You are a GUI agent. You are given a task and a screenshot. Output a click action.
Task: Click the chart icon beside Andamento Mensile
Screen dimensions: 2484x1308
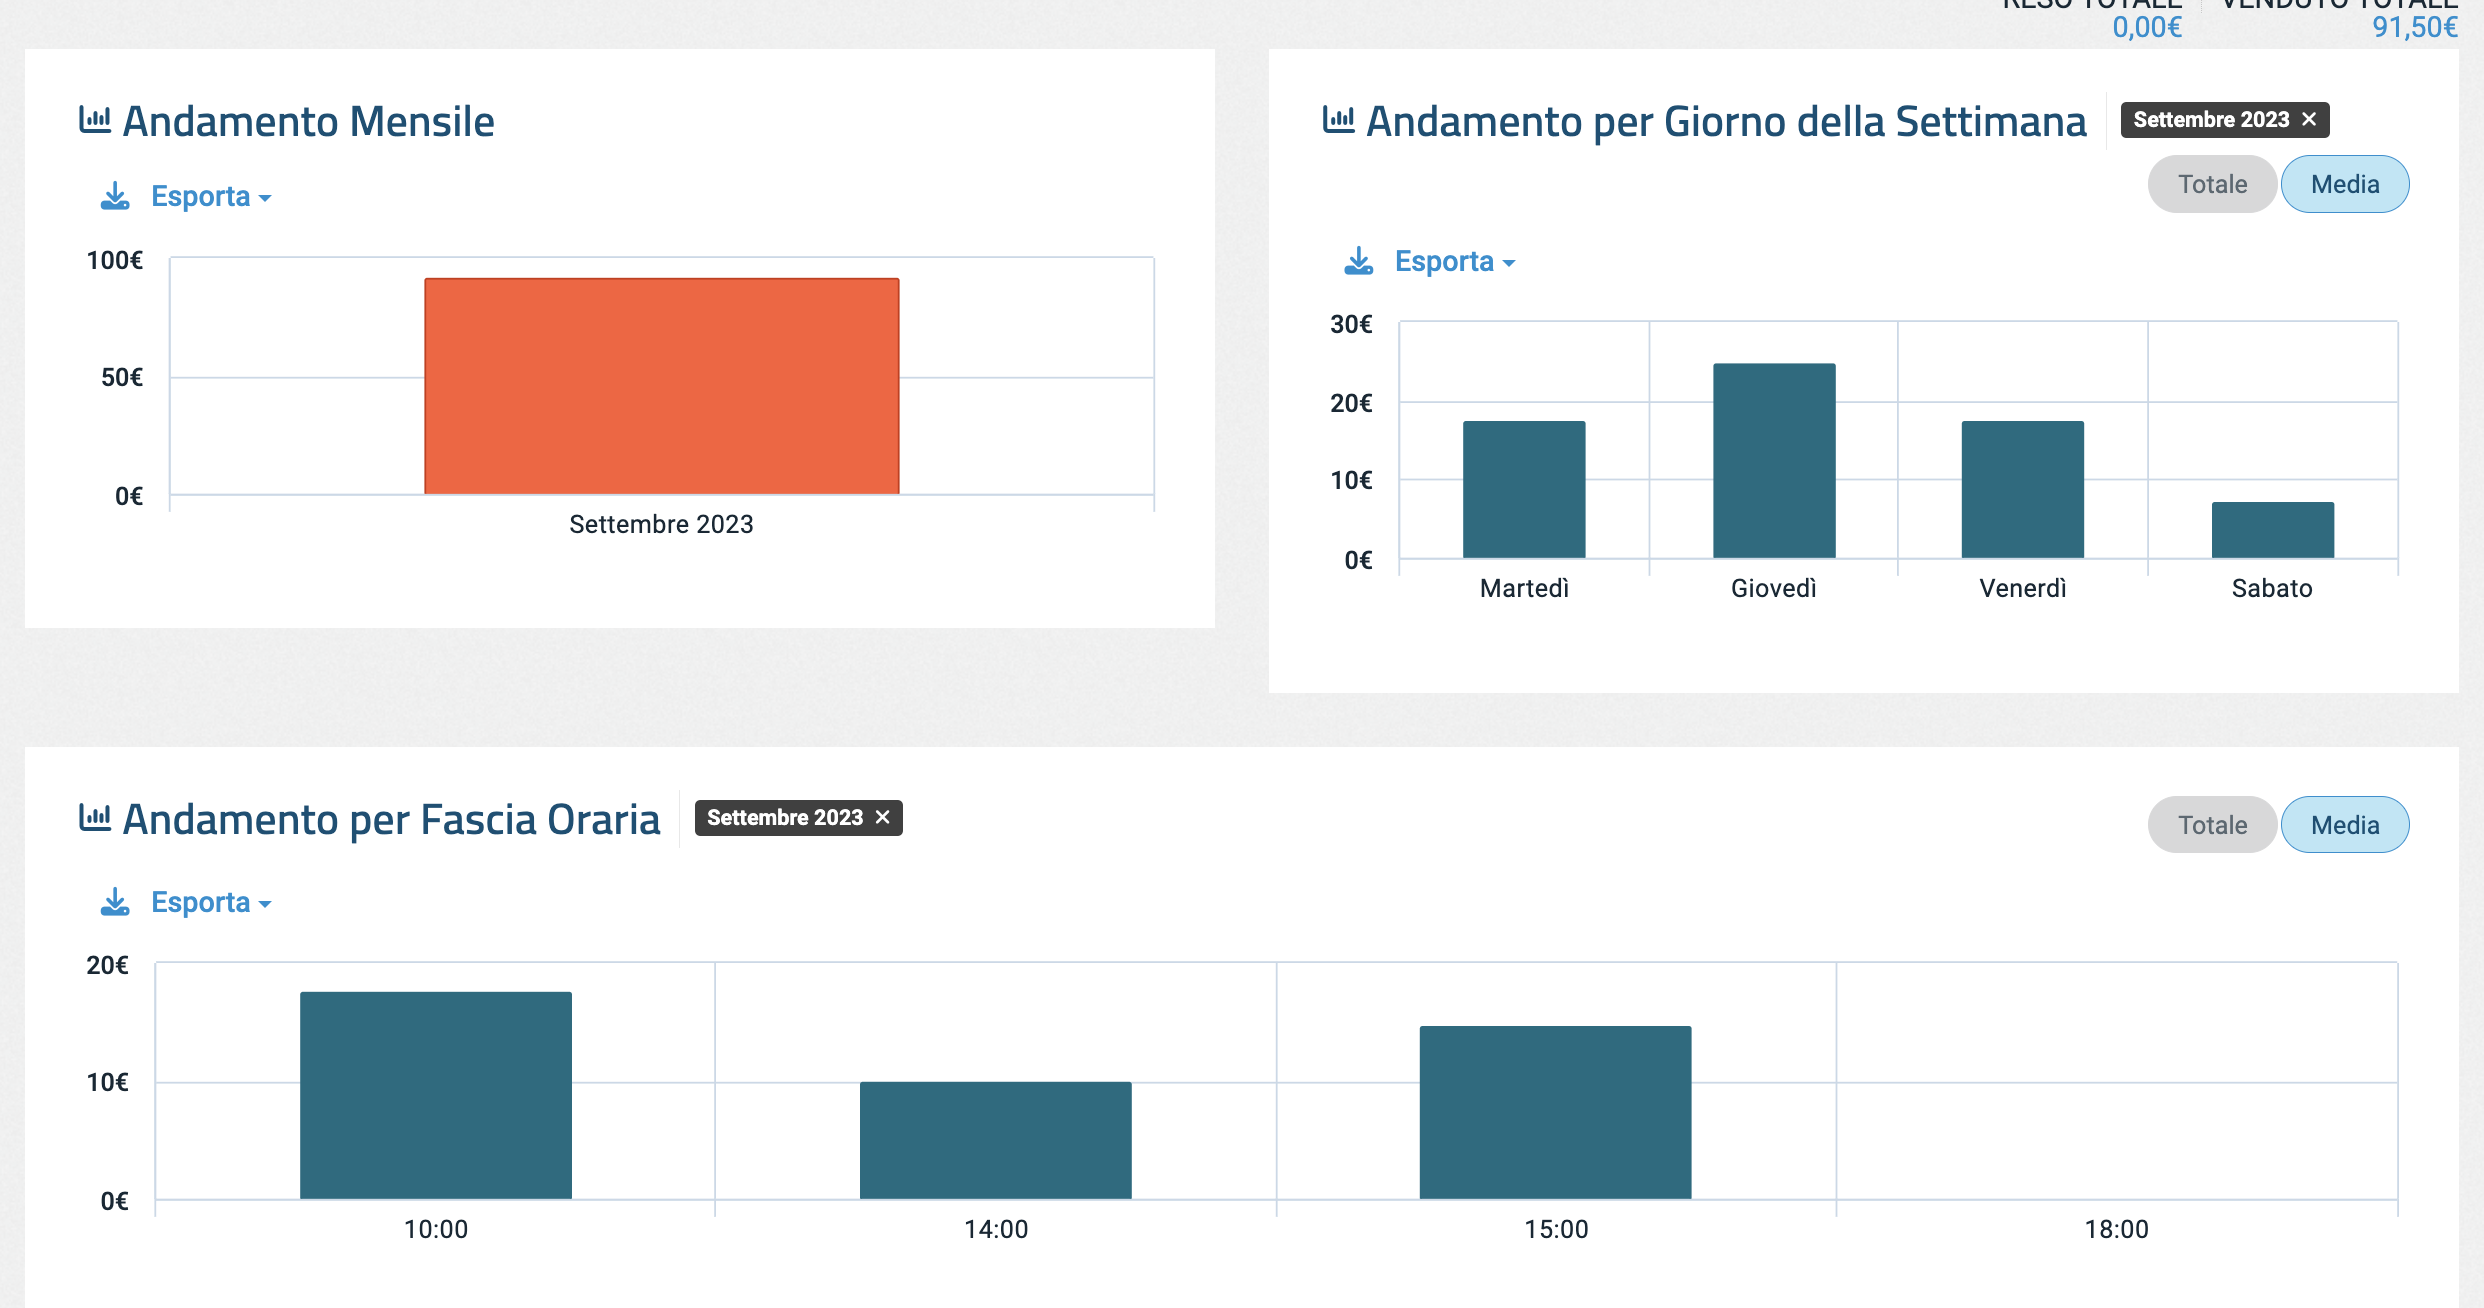pos(94,120)
